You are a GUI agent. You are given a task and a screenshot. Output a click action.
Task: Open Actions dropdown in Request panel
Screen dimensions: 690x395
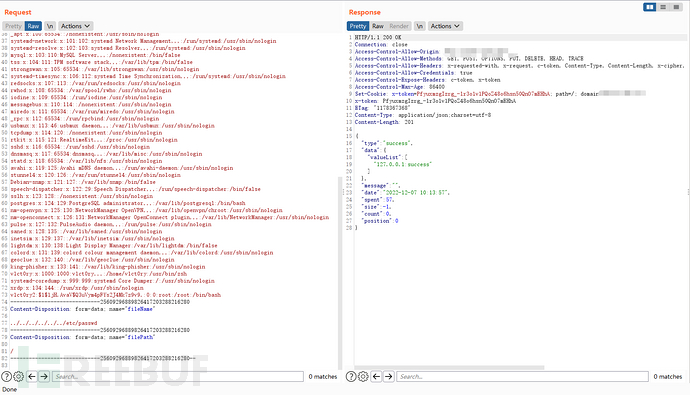(x=75, y=26)
